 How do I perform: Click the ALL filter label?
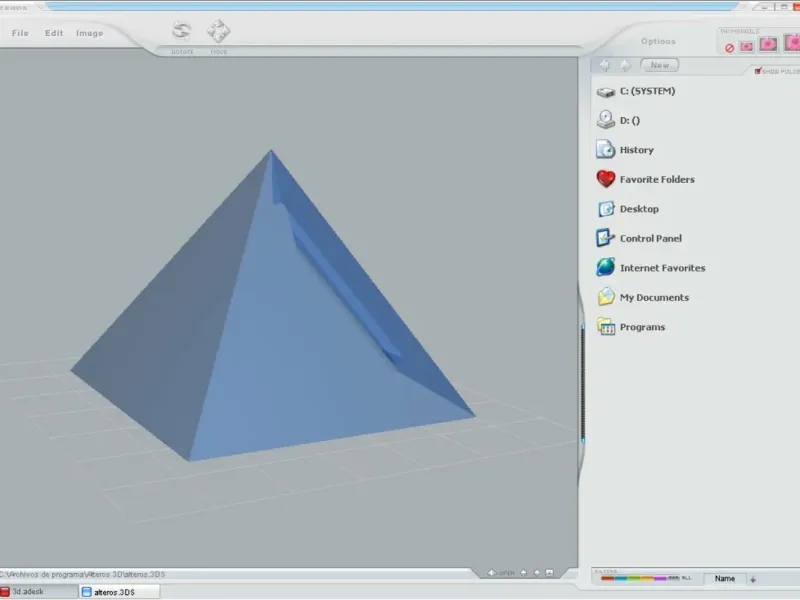pyautogui.click(x=686, y=578)
